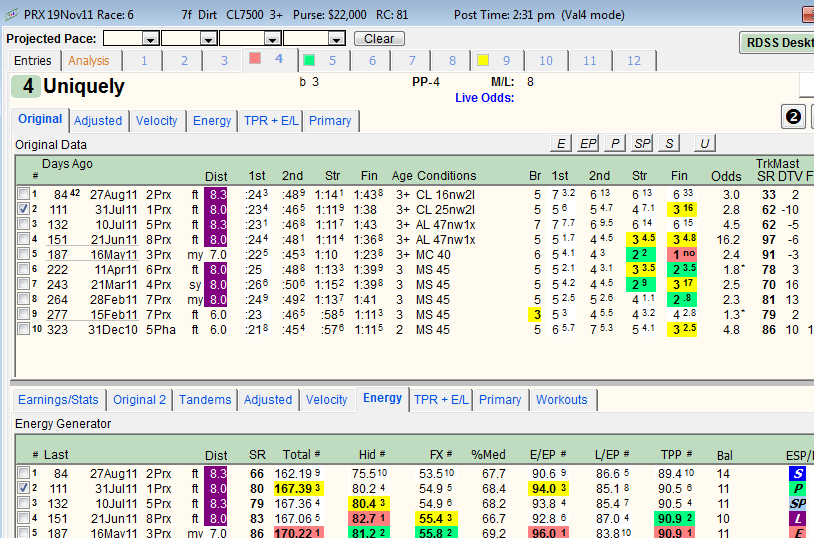Click the blue S ESP icon
Viewport: 814px width, 538px height.
click(x=798, y=473)
